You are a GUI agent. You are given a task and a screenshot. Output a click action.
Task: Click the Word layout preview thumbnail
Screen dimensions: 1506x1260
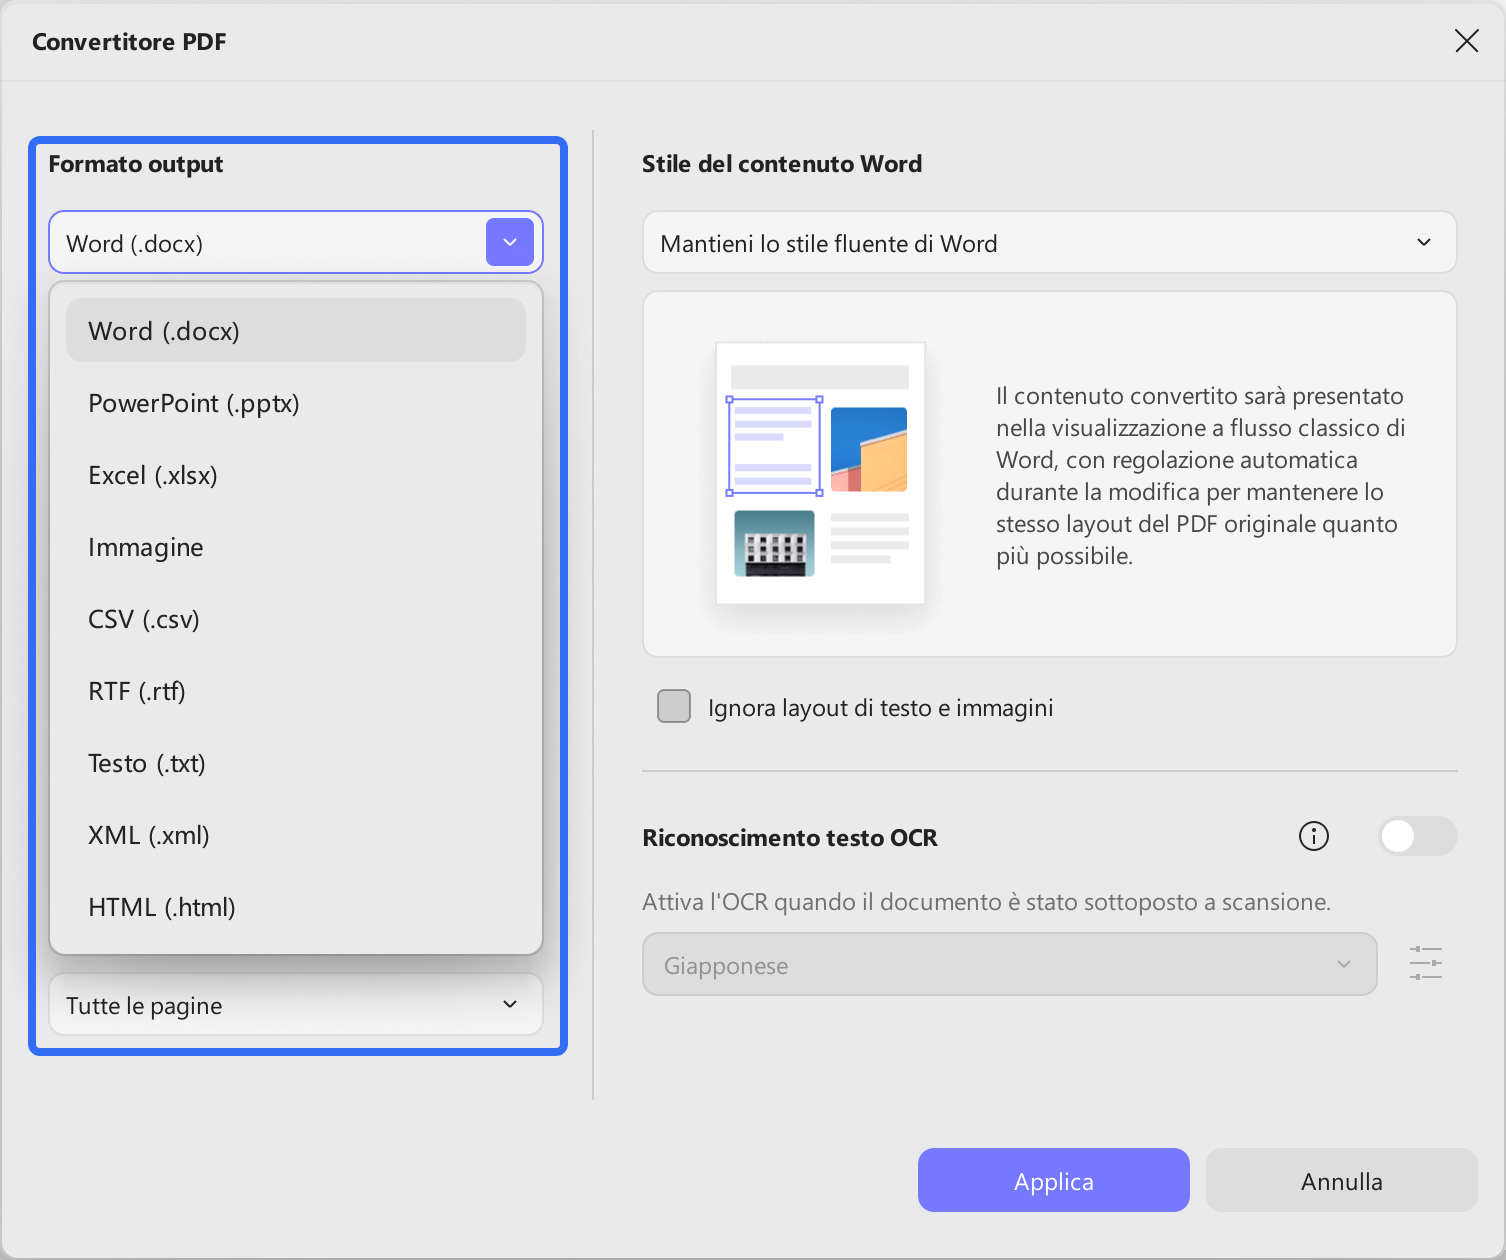[x=820, y=473]
